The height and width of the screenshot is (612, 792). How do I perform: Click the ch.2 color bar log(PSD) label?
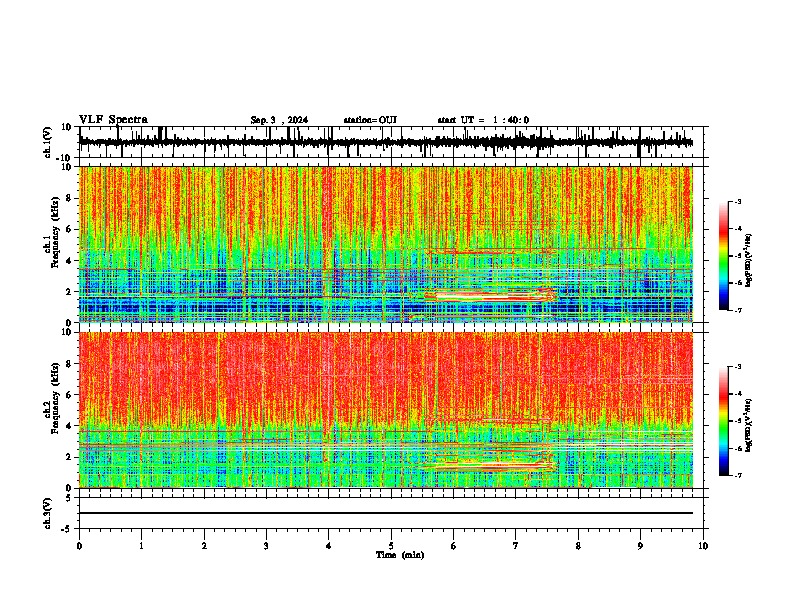tap(749, 425)
